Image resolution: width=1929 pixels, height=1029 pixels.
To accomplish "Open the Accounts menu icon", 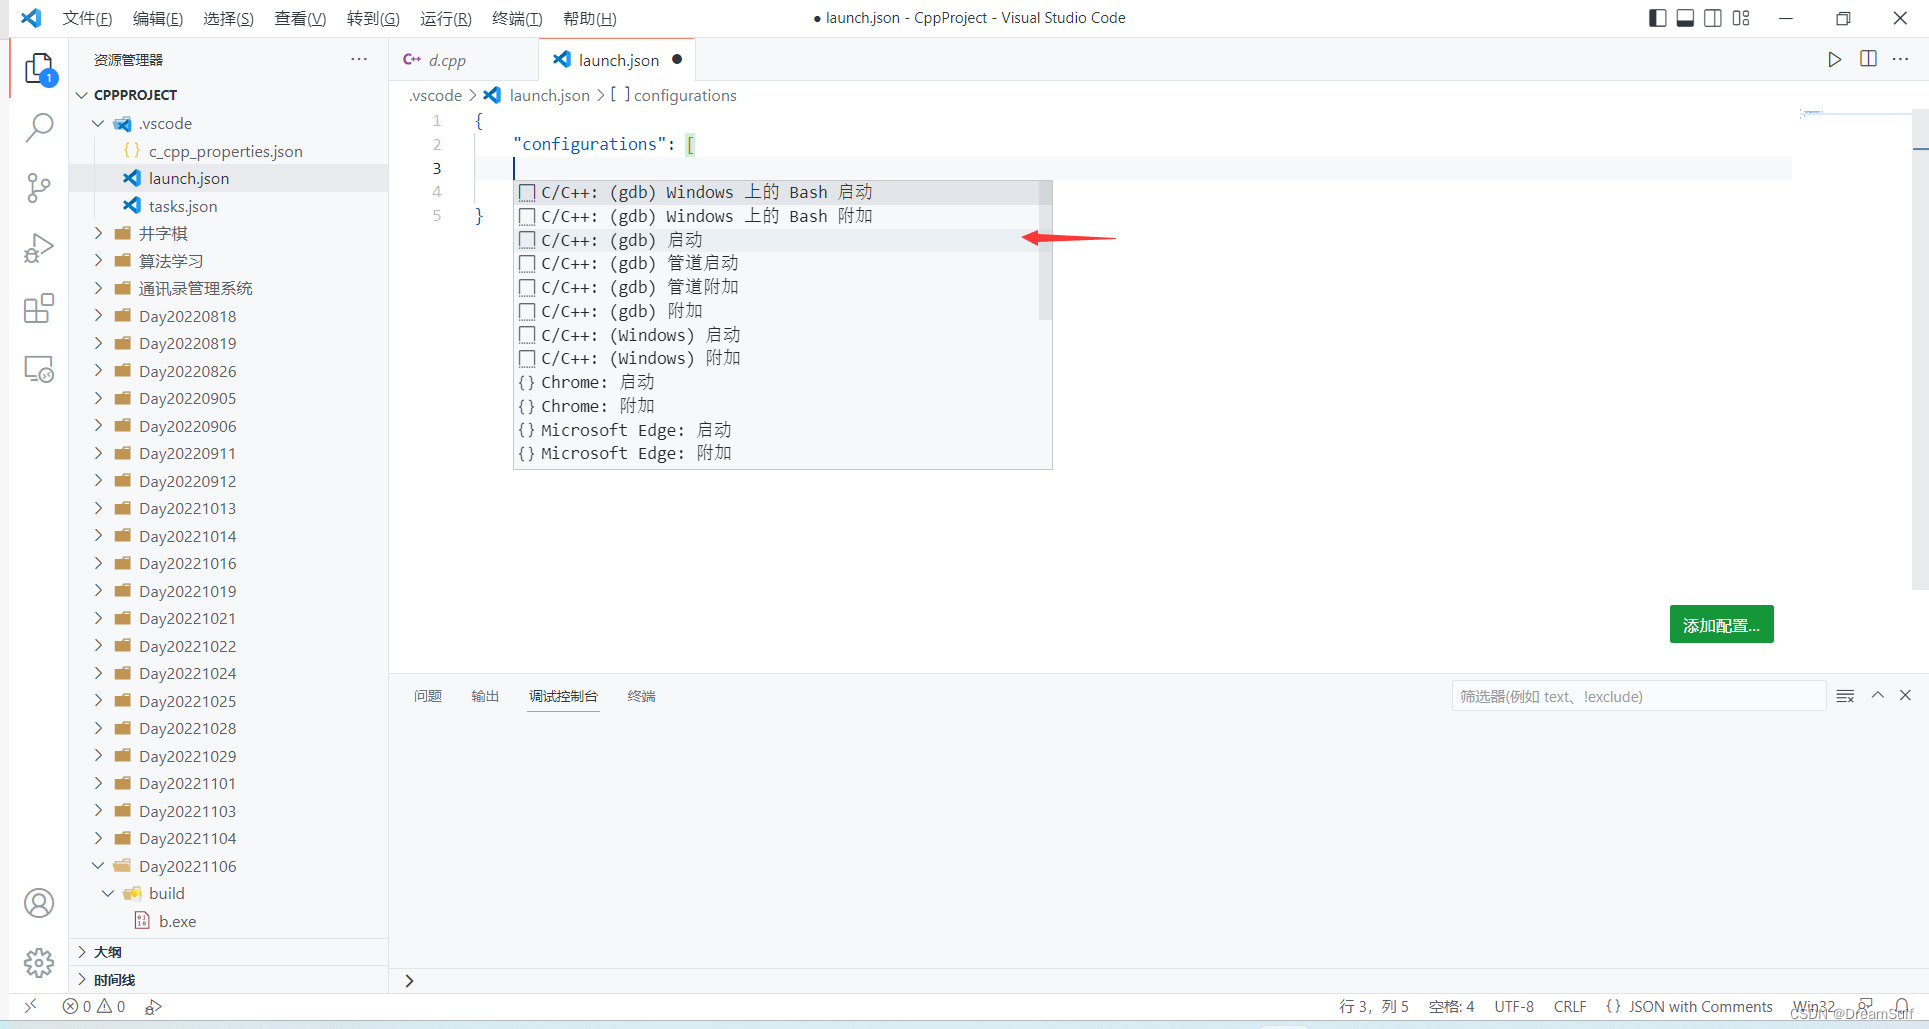I will pos(39,903).
